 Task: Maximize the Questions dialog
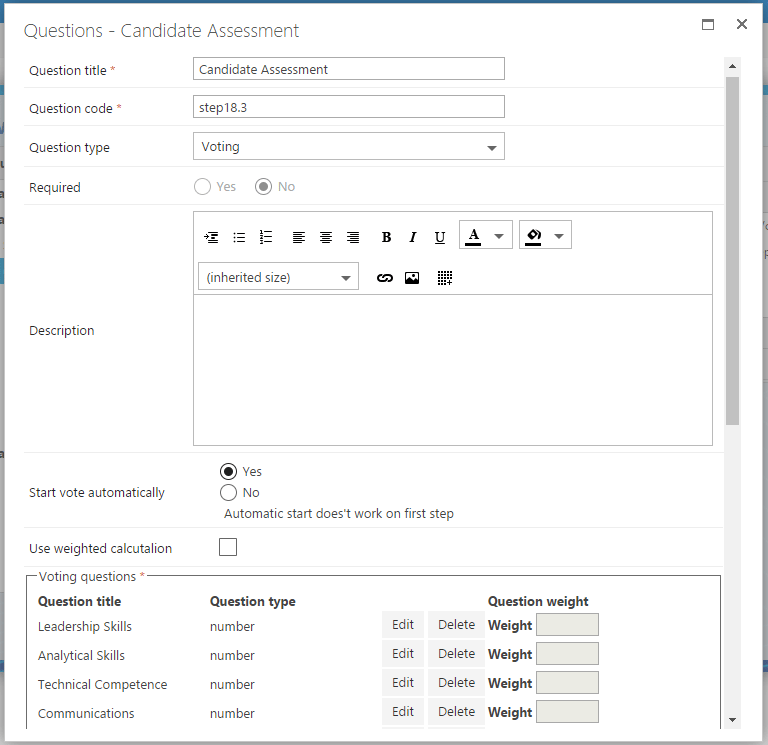tap(708, 24)
